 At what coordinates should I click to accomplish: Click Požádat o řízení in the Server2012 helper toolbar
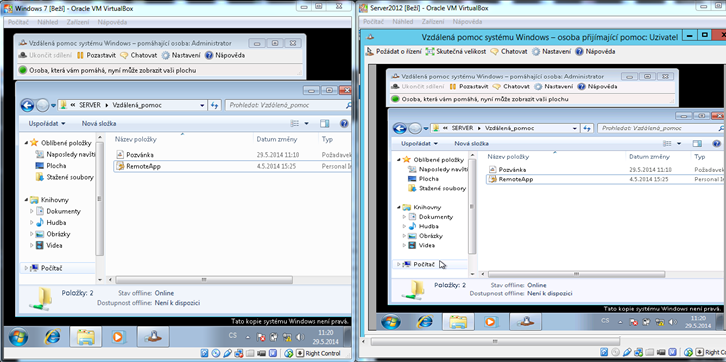click(x=394, y=51)
